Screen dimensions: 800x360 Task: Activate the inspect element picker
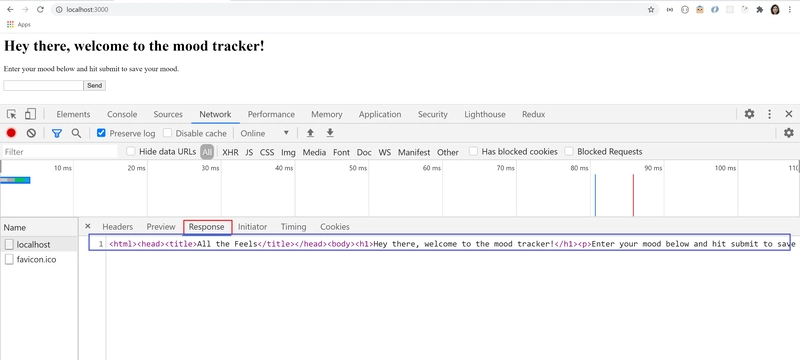tap(12, 114)
